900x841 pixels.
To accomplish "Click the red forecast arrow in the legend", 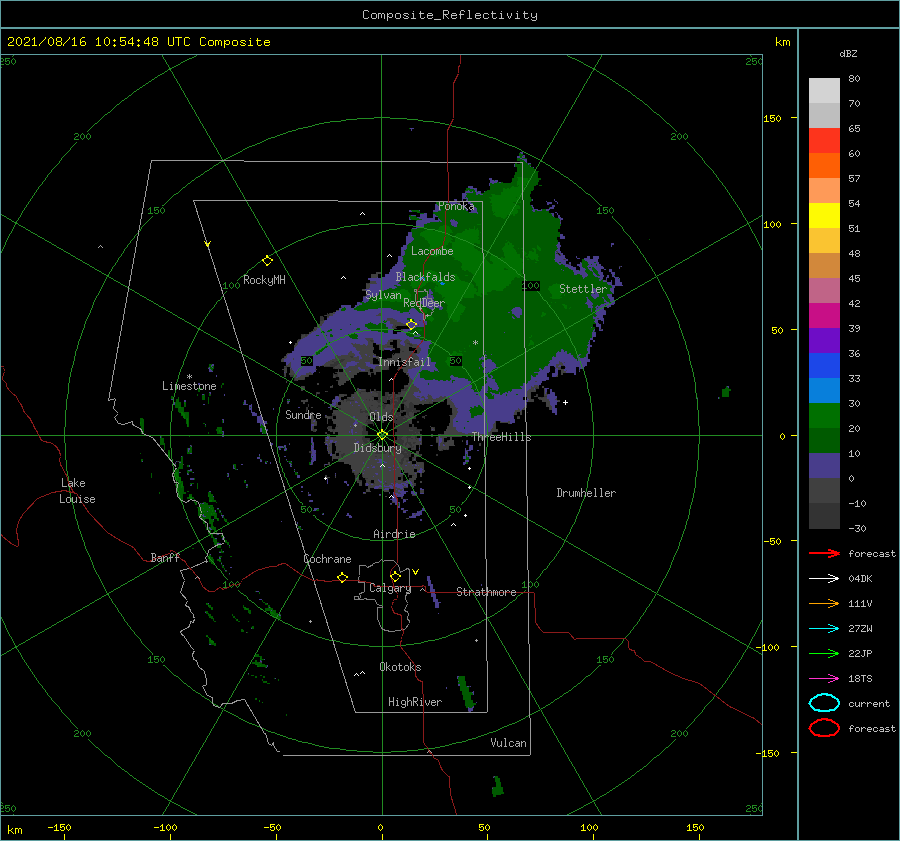I will pos(824,553).
